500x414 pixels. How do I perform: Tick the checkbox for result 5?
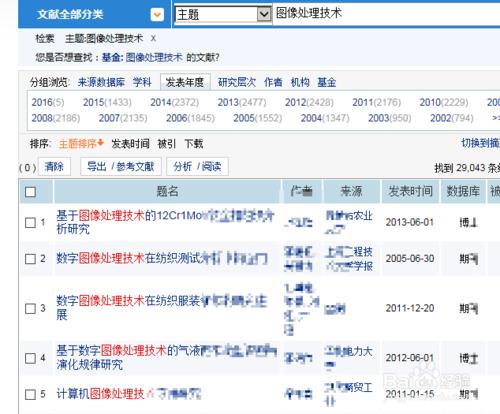(x=30, y=395)
